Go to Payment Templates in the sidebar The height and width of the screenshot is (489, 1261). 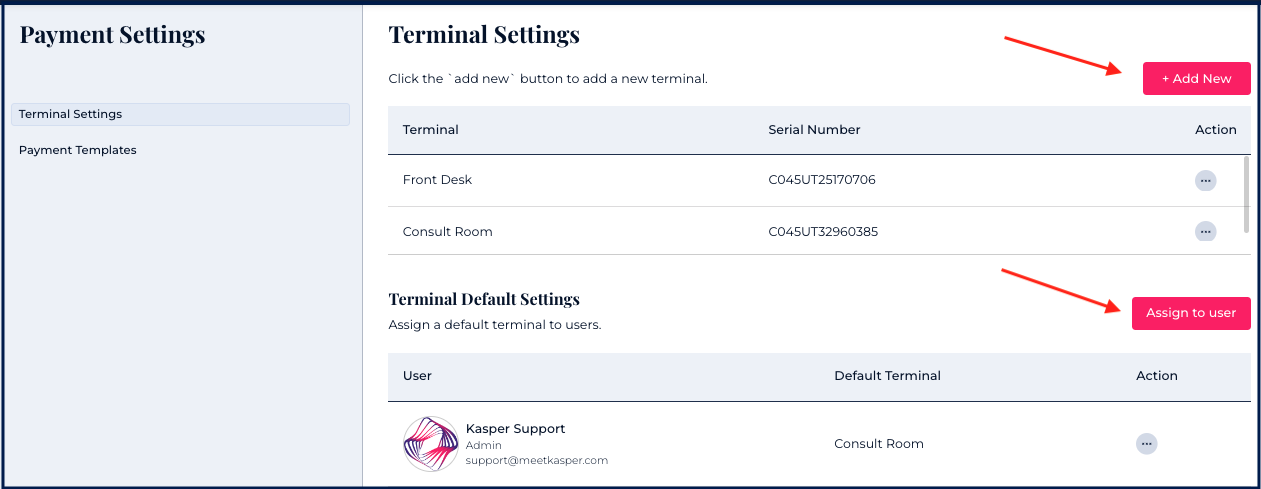[78, 150]
